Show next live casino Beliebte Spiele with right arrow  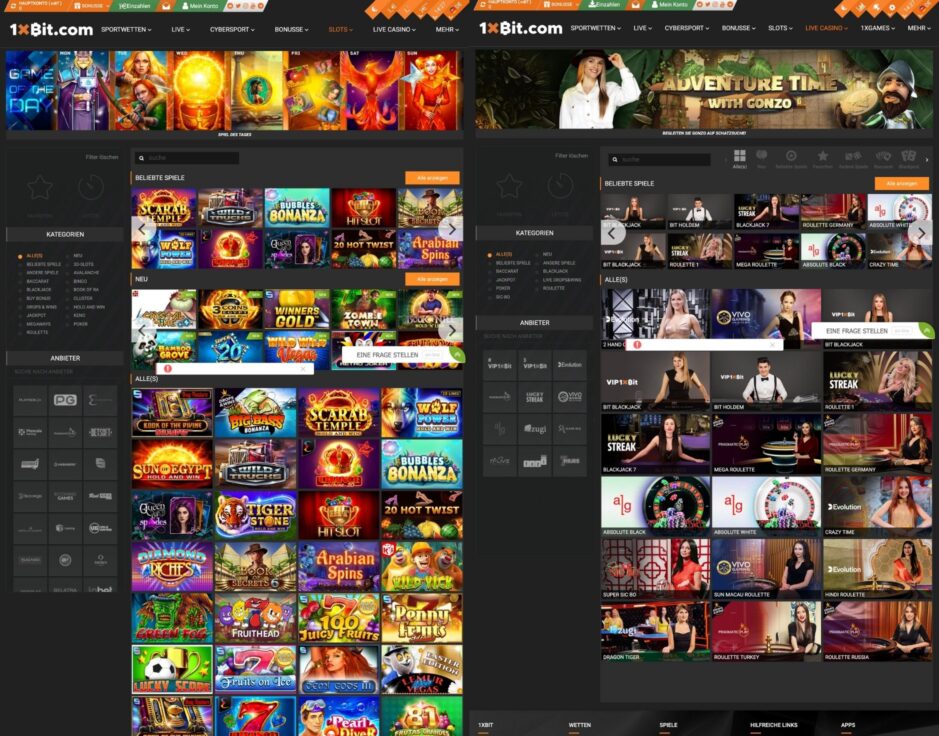921,232
